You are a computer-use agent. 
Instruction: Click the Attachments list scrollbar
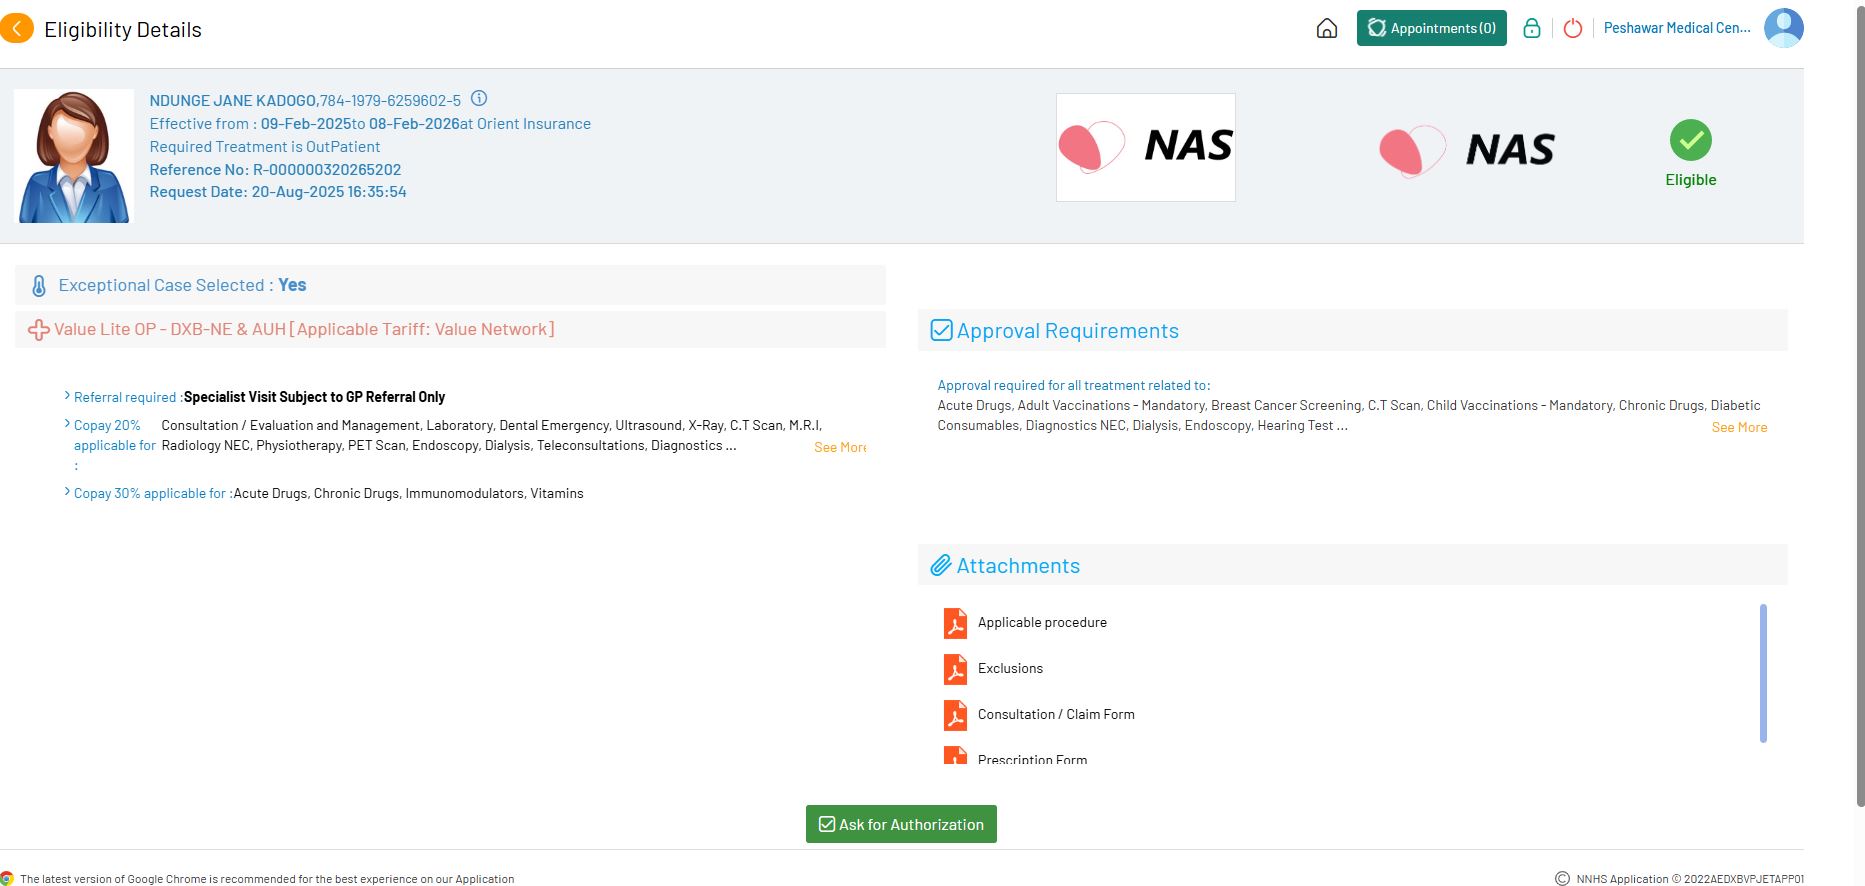[x=1762, y=673]
